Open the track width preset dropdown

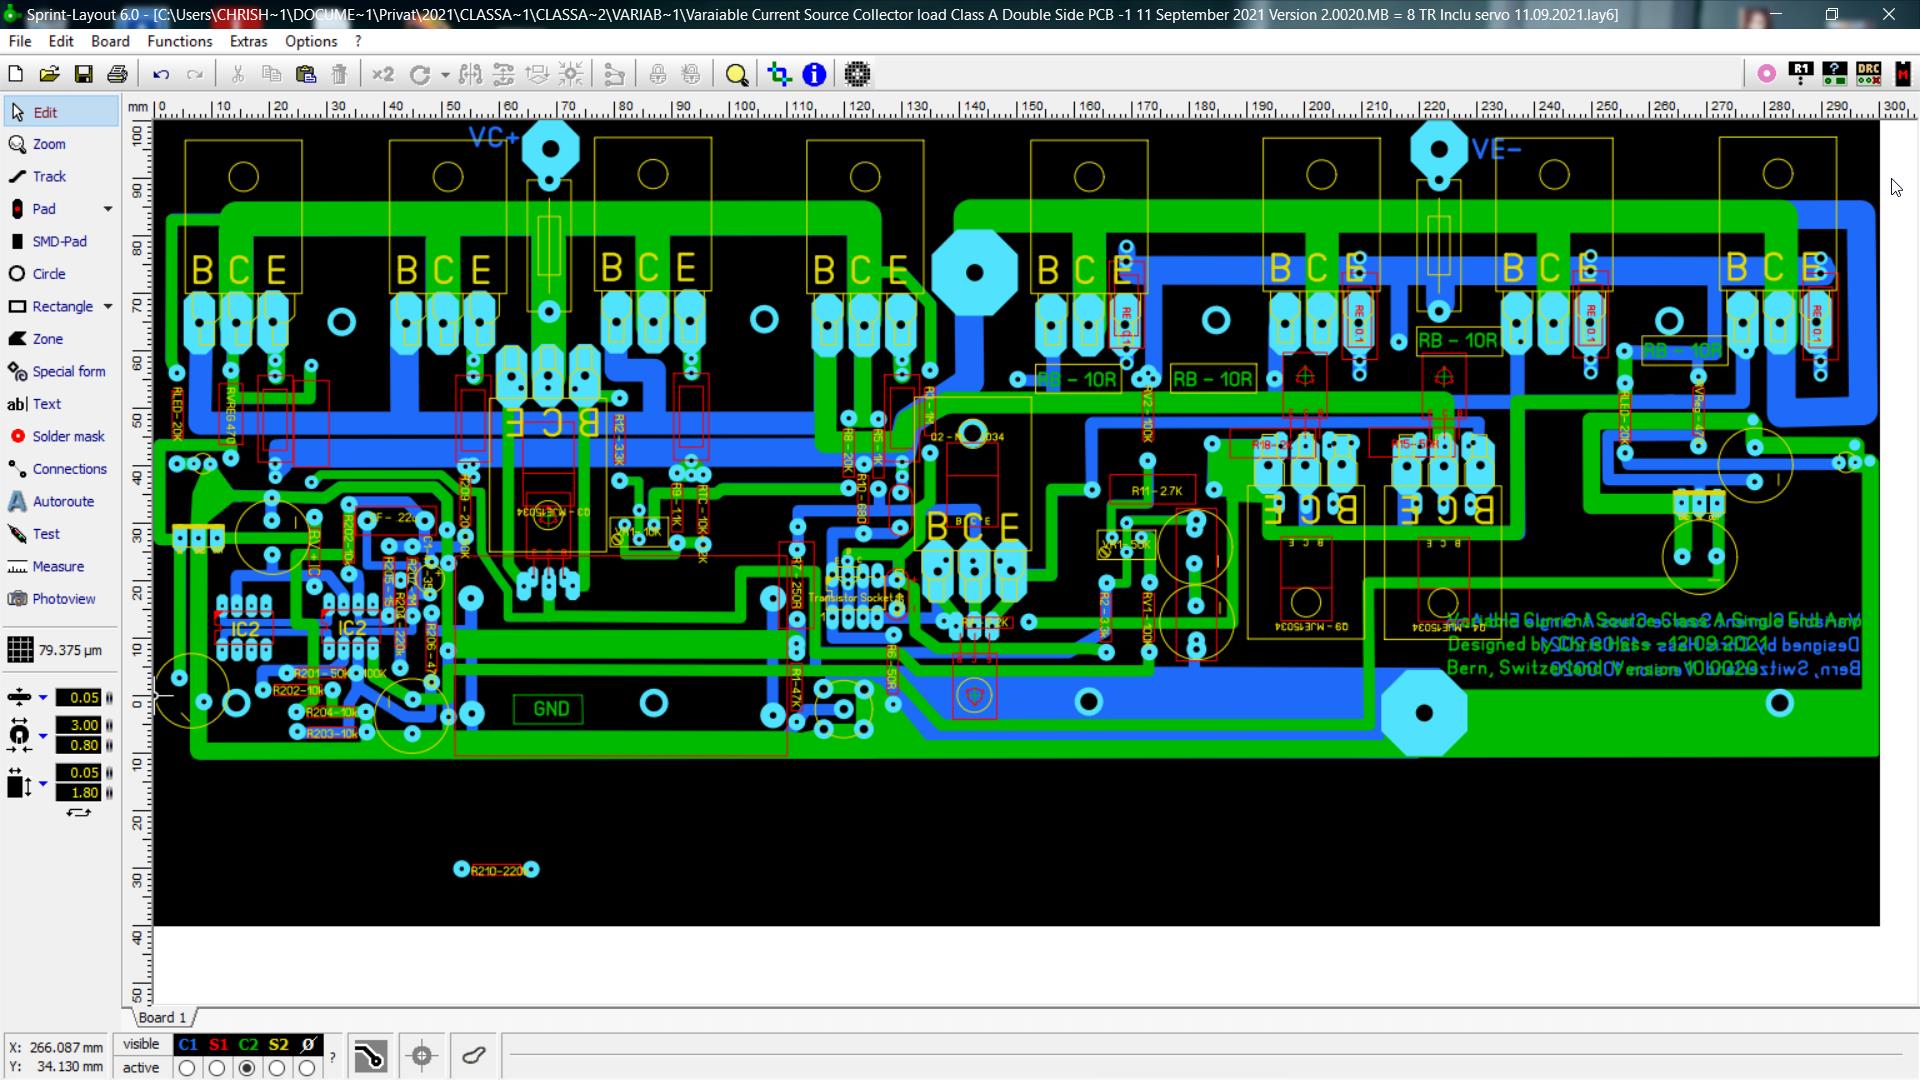click(x=42, y=698)
